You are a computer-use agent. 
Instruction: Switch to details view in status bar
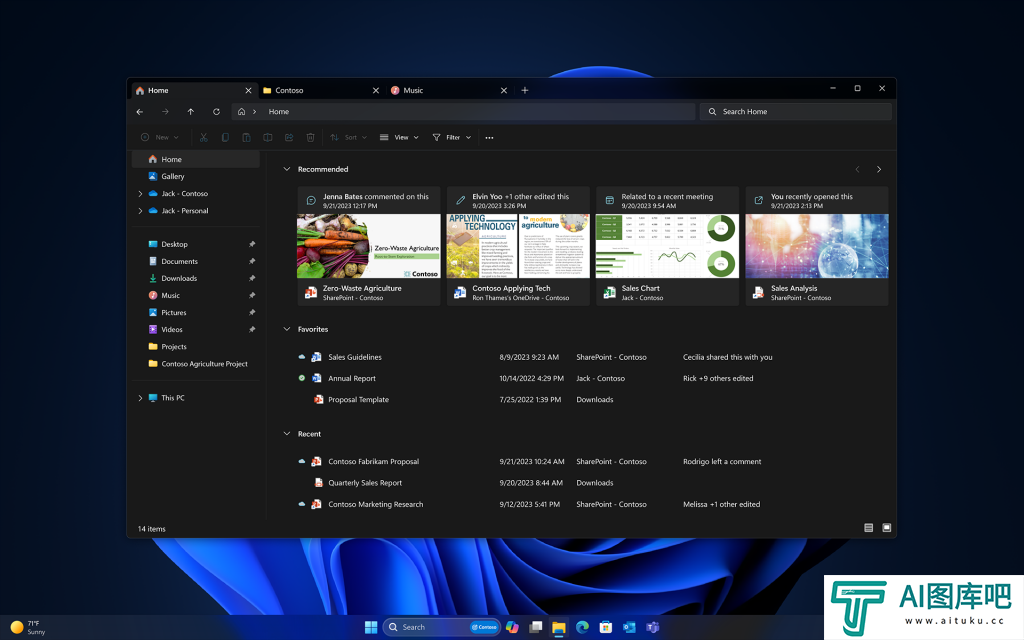point(869,528)
